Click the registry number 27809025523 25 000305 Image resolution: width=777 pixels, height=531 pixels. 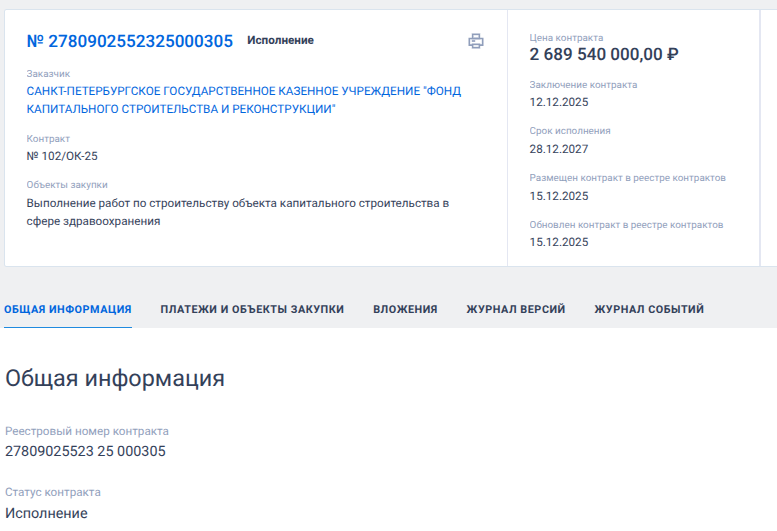85,451
